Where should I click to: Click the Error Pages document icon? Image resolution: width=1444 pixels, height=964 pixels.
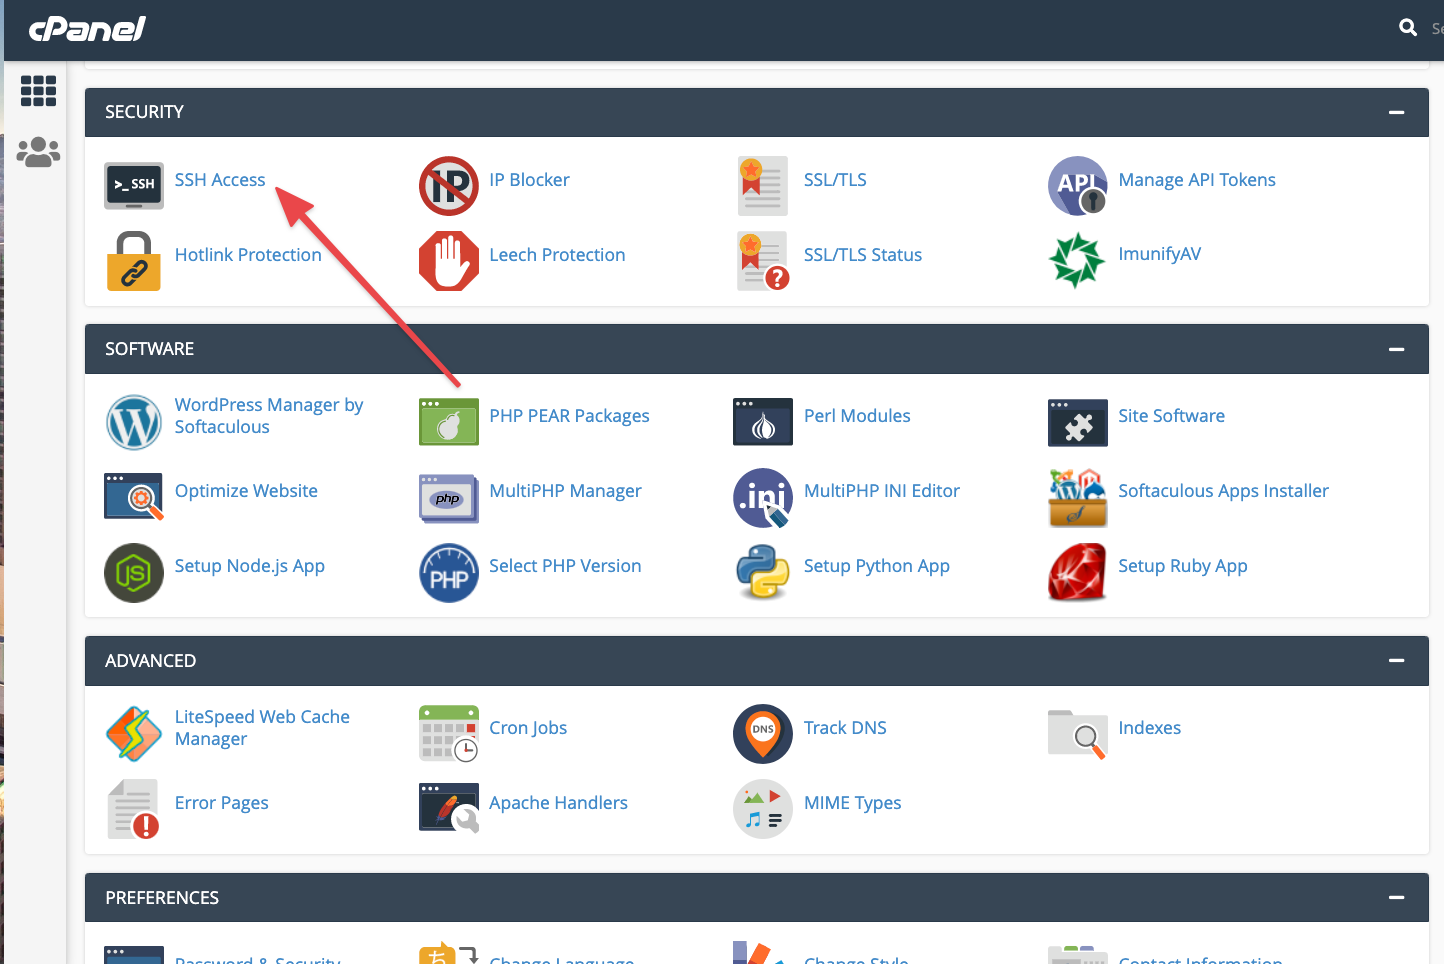pyautogui.click(x=134, y=809)
